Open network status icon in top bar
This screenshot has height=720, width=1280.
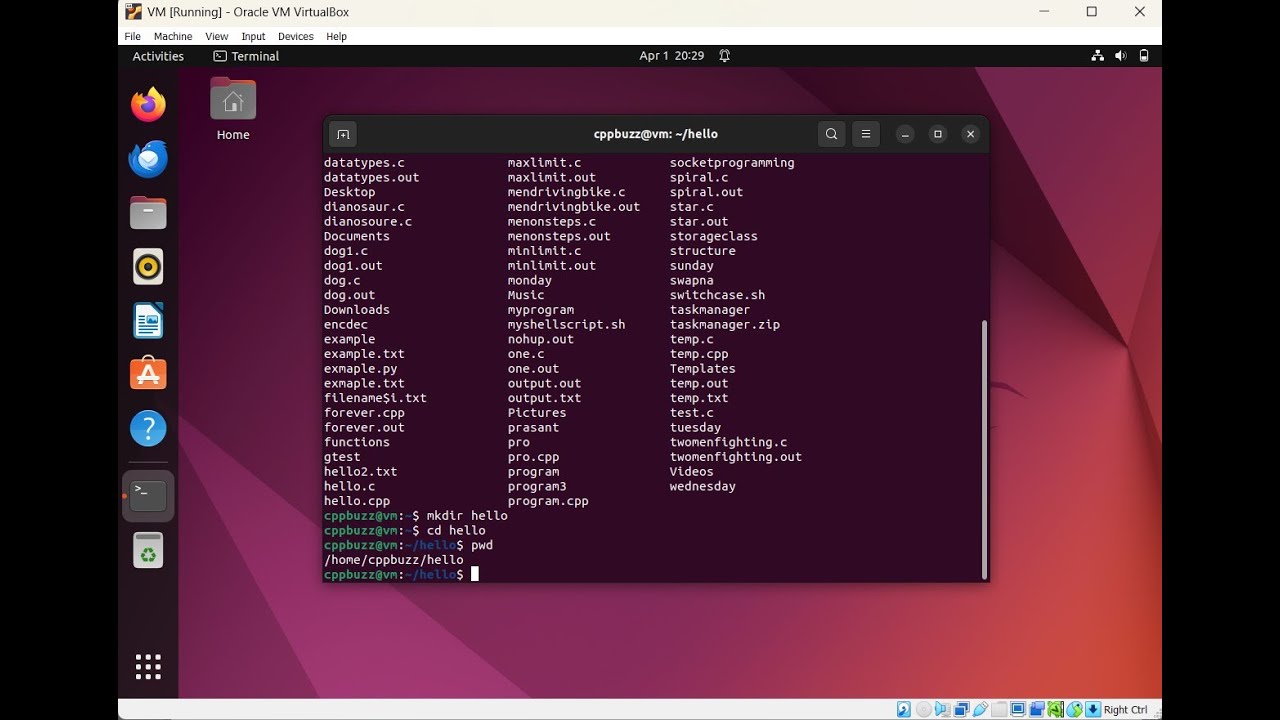tap(1097, 56)
